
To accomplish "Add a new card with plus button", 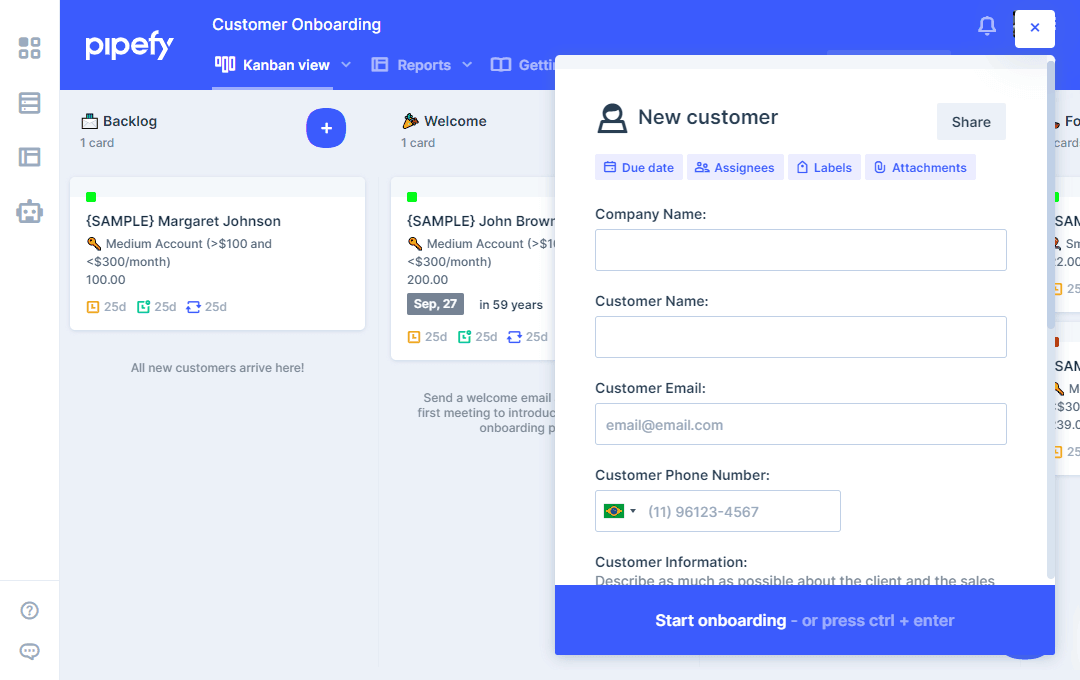I will point(326,128).
